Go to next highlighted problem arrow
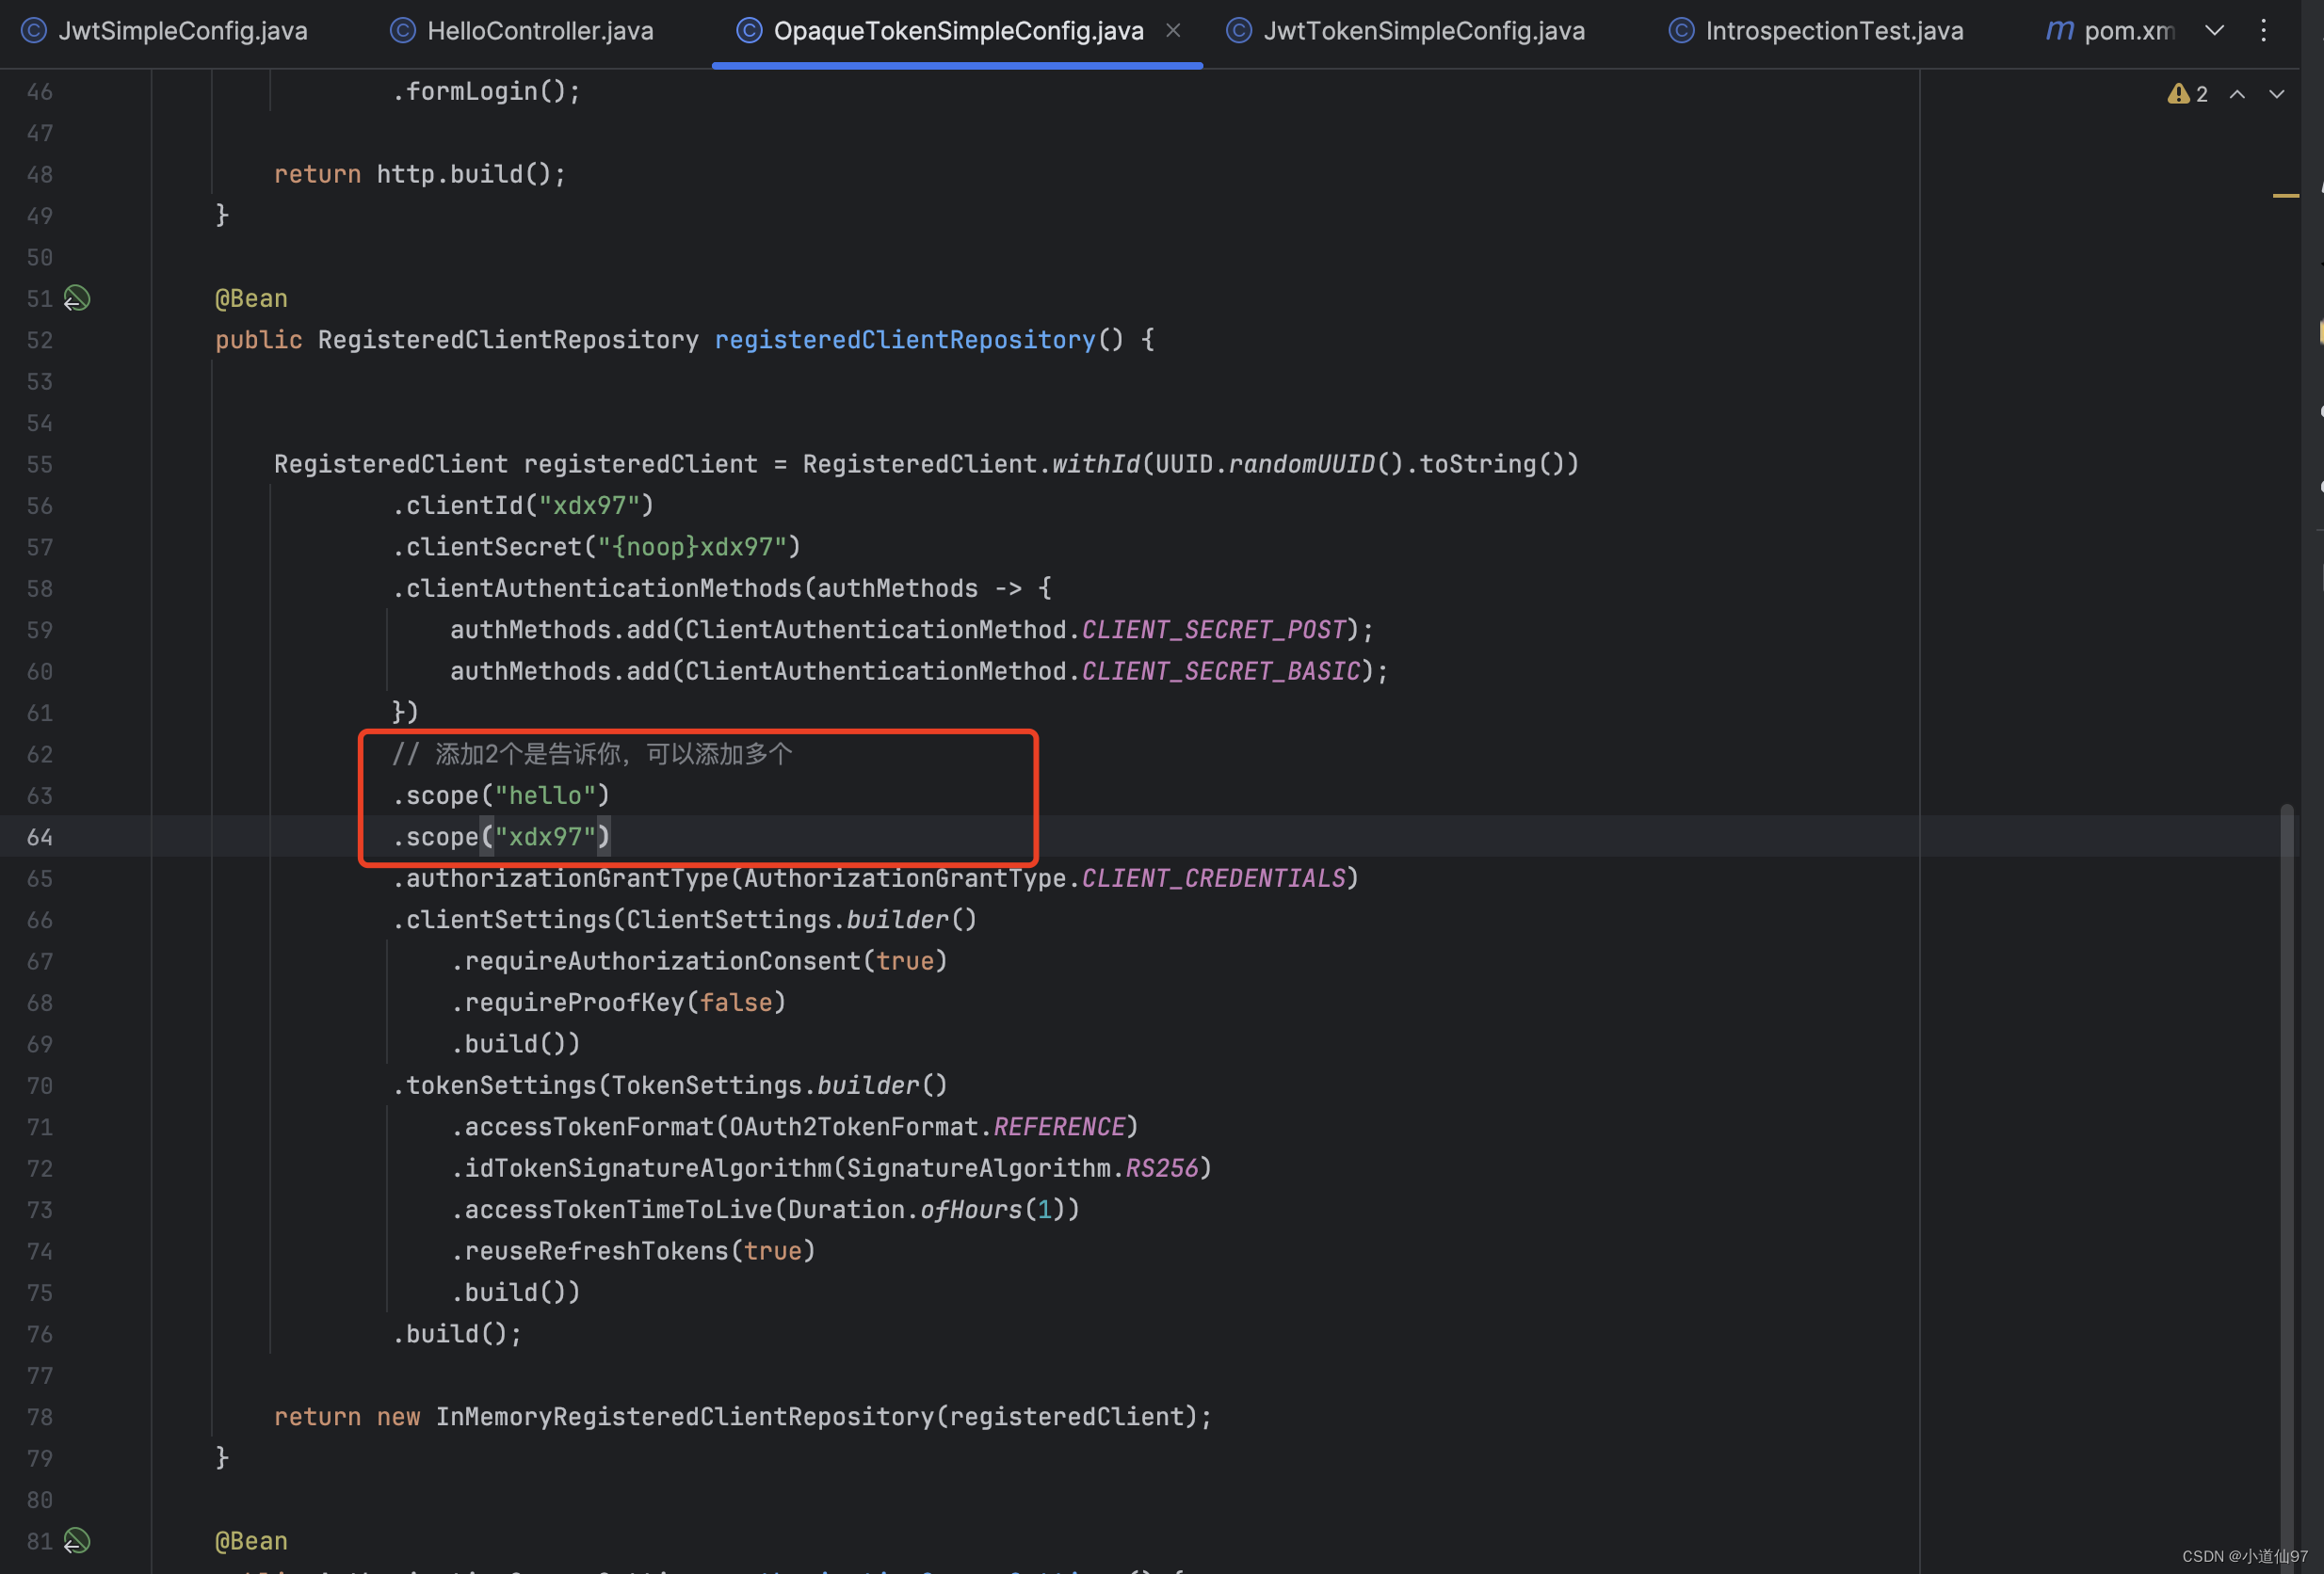The width and height of the screenshot is (2324, 1574). click(2277, 94)
